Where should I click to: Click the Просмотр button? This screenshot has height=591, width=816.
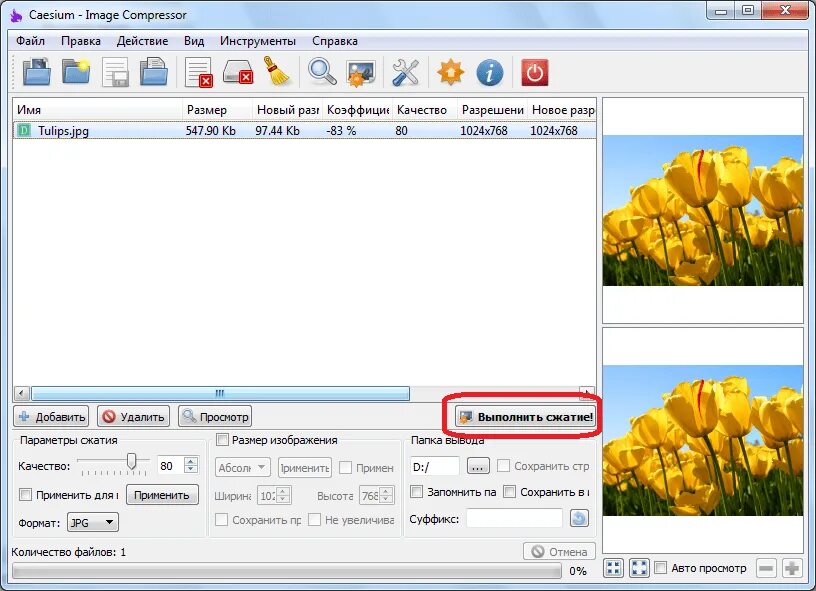215,416
